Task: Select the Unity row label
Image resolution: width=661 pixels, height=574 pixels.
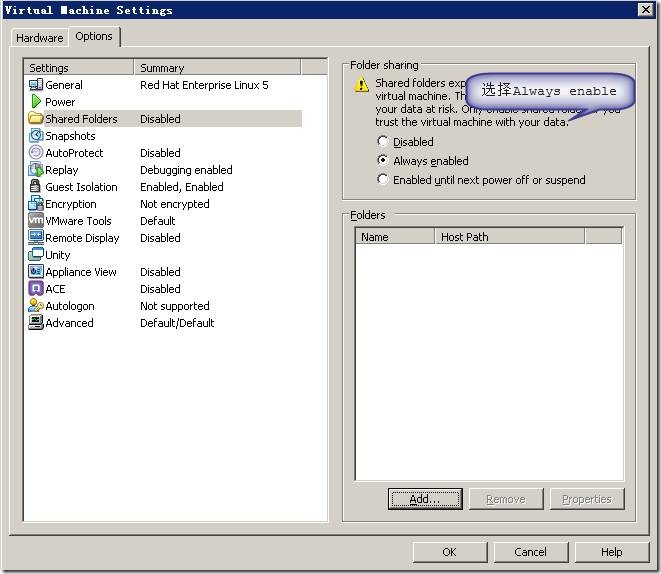Action: point(58,255)
